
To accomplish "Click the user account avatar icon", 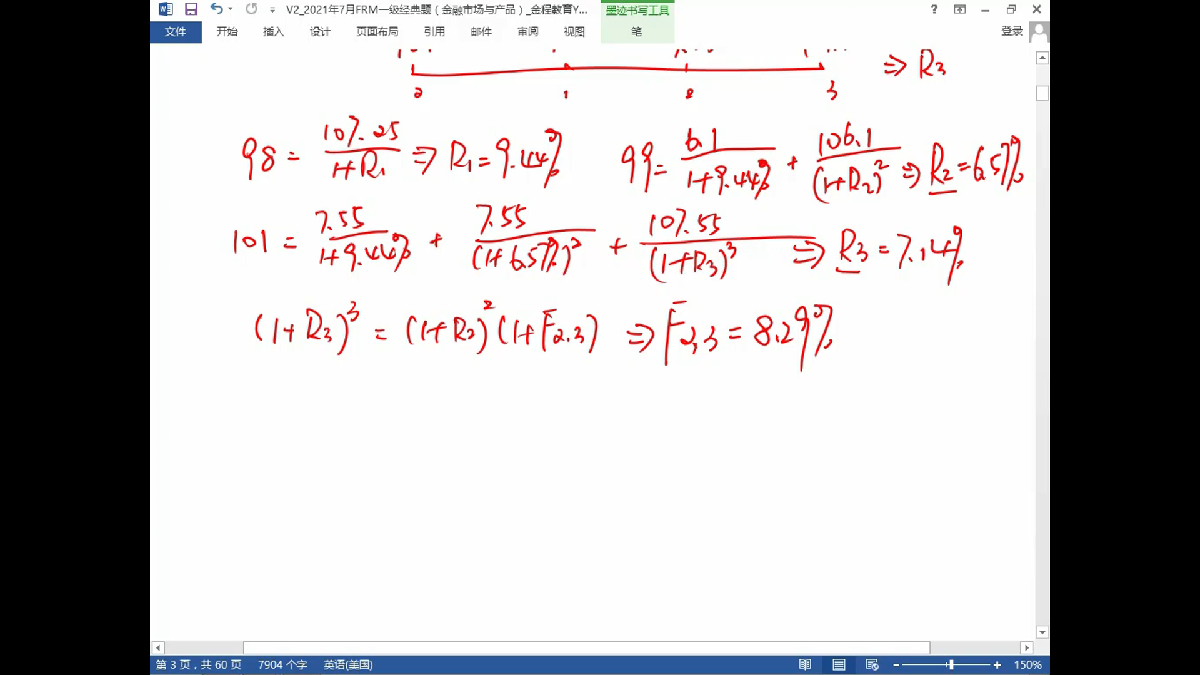I will point(1040,32).
